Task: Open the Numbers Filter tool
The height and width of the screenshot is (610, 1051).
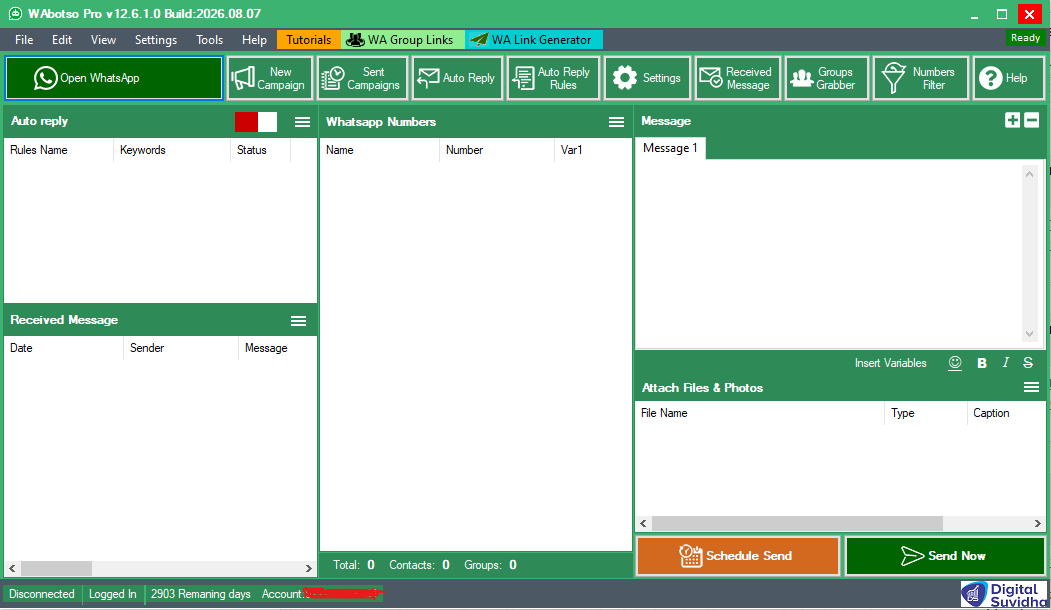Action: point(920,78)
